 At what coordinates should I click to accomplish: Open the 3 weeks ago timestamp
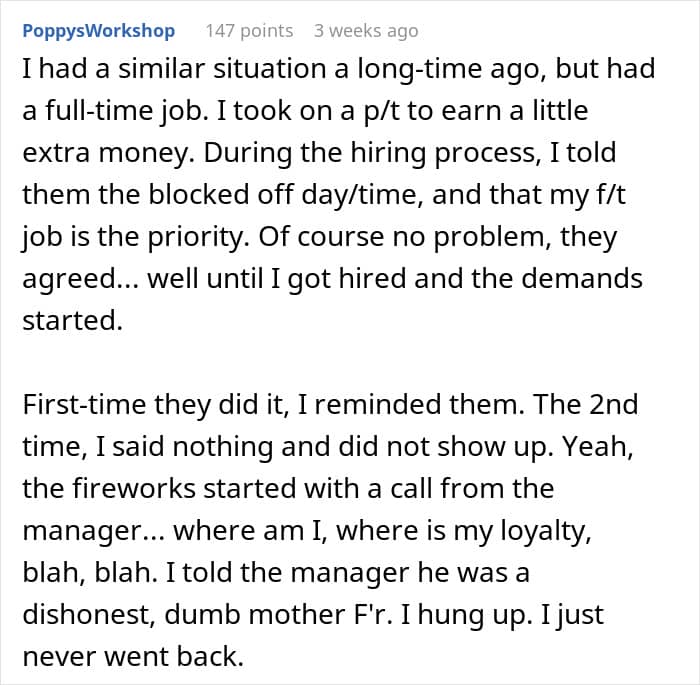[366, 31]
